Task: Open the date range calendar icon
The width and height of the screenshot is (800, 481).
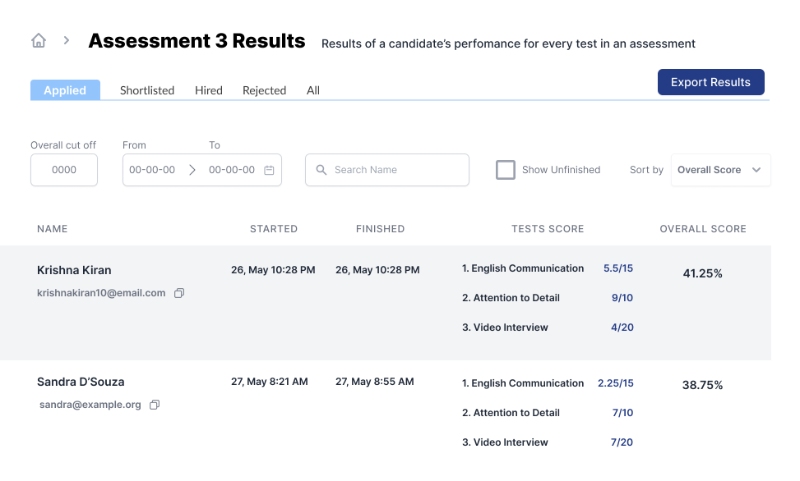Action: (x=269, y=170)
